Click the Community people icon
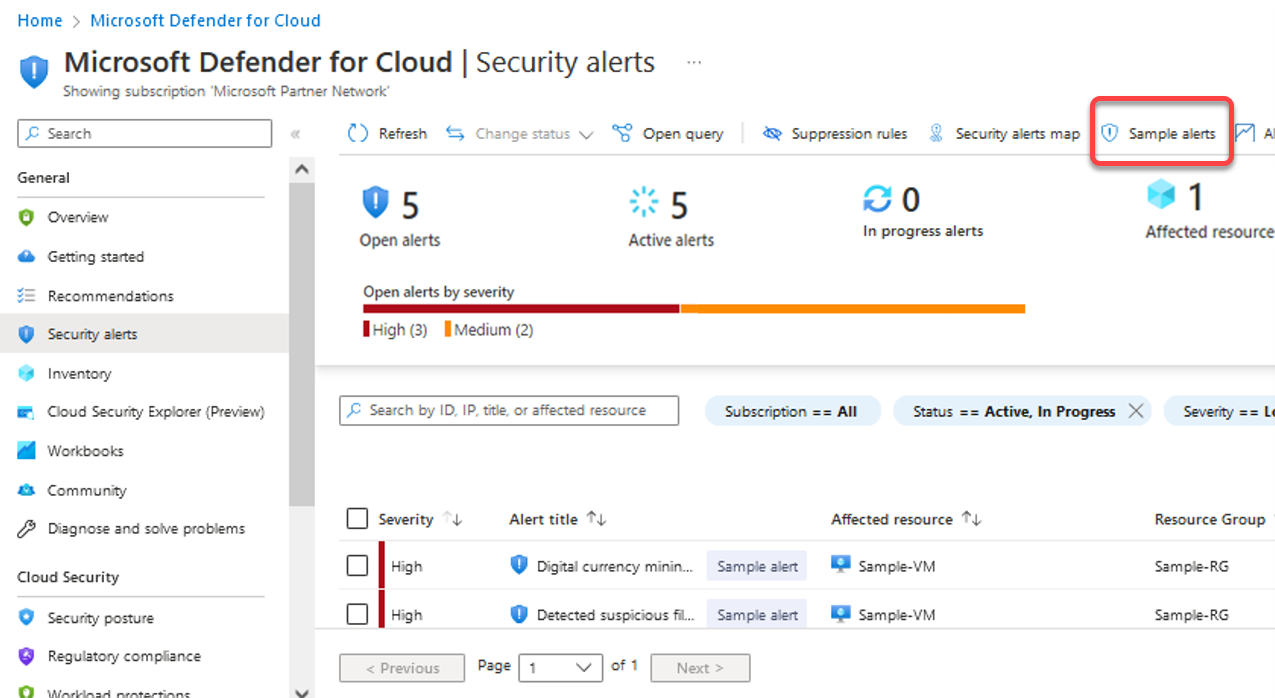This screenshot has width=1275, height=698. [27, 490]
